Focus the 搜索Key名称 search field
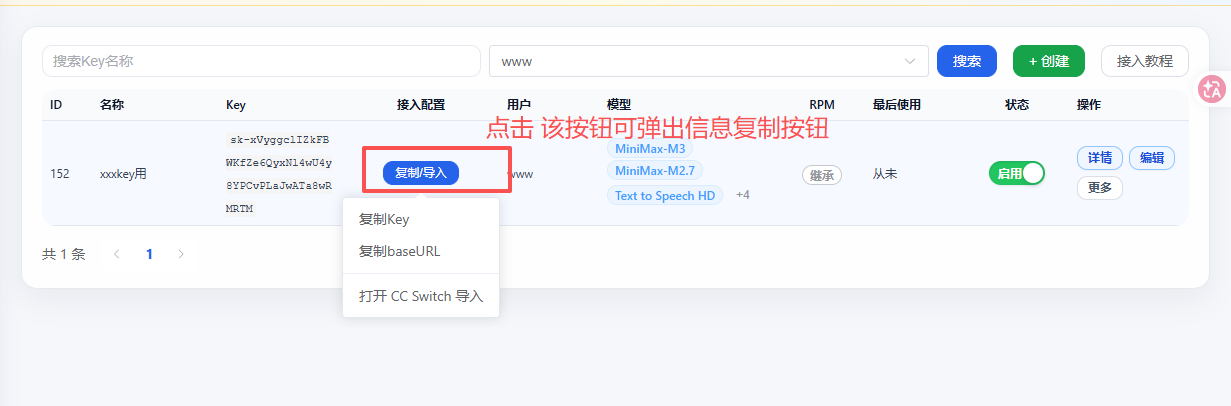This screenshot has height=406, width=1231. [x=261, y=61]
